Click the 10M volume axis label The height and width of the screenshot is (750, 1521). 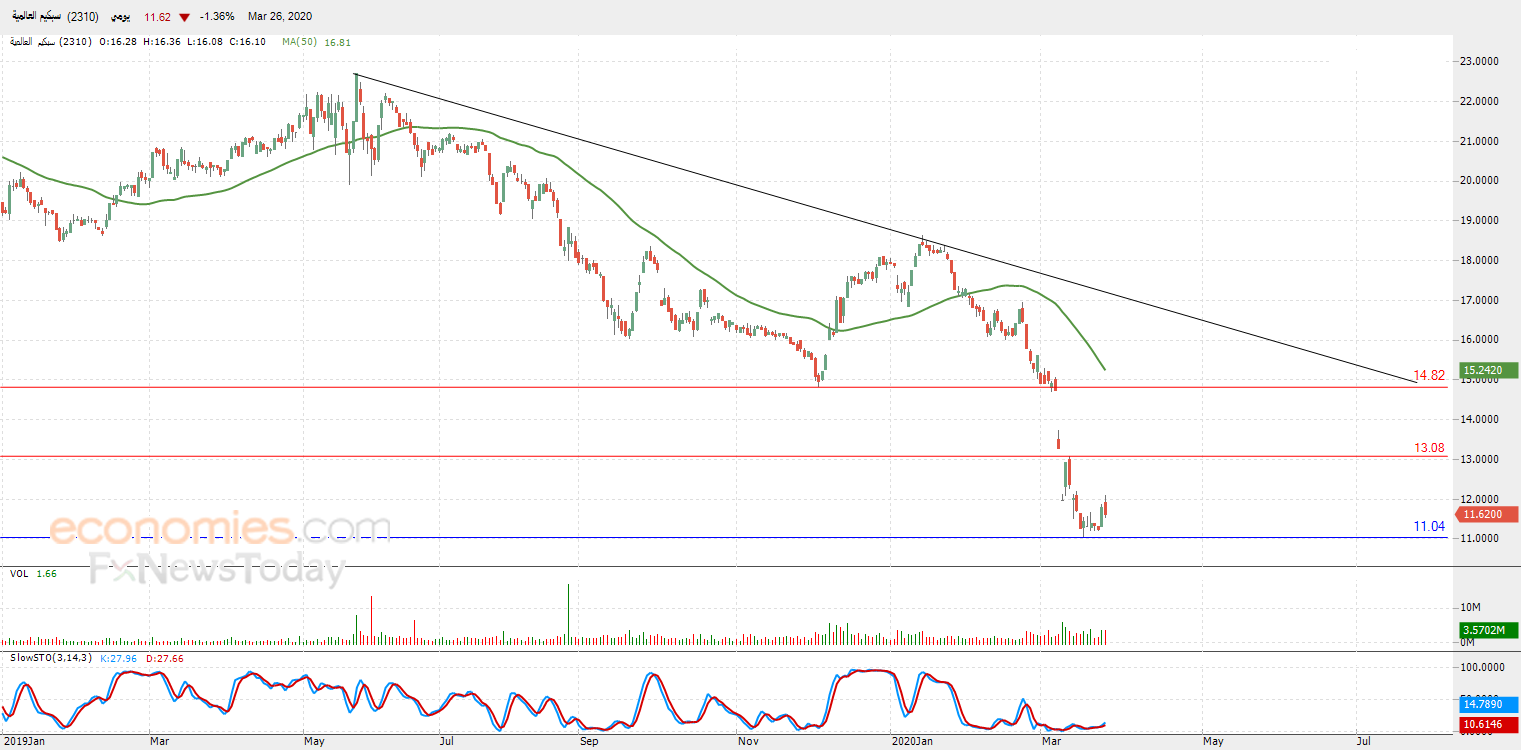tap(1471, 608)
